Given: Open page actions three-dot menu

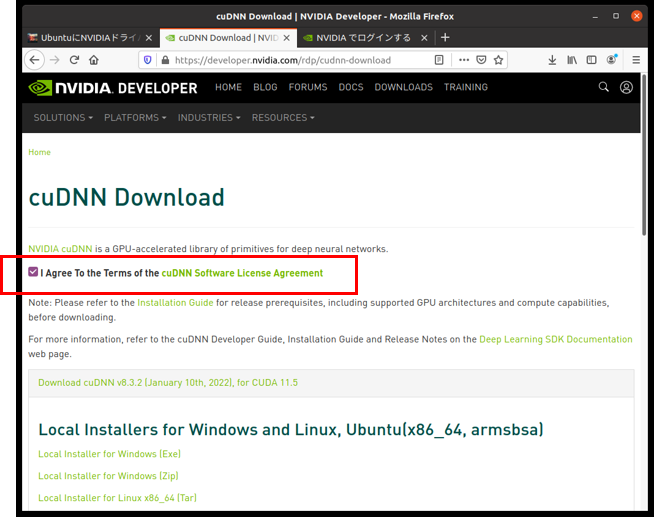Looking at the screenshot, I should (464, 60).
